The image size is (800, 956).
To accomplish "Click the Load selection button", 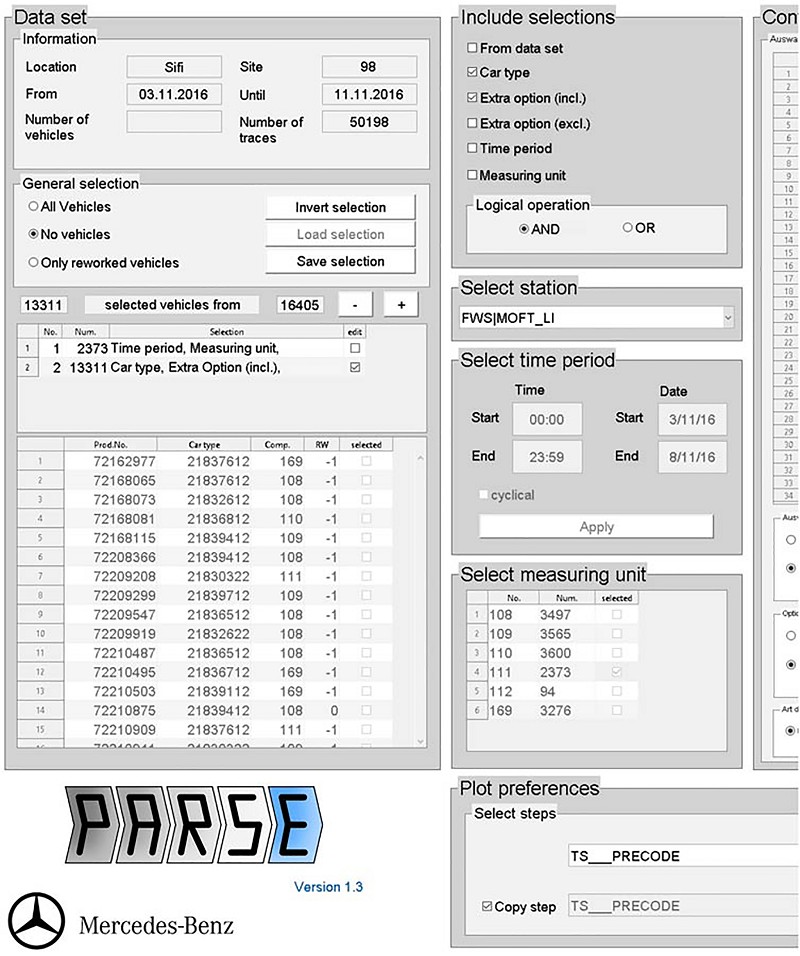I will point(340,234).
